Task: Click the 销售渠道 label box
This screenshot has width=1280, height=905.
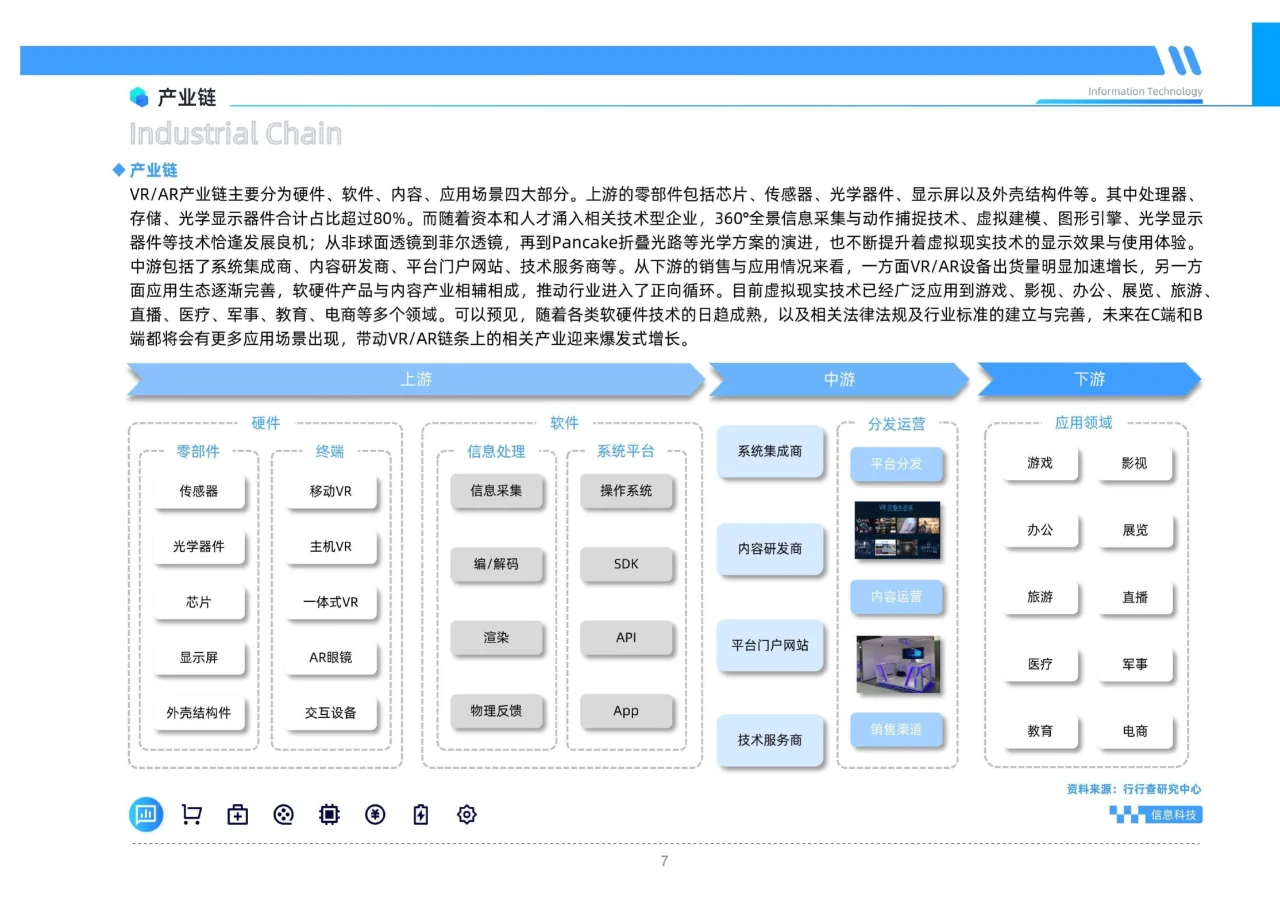Action: [x=896, y=729]
